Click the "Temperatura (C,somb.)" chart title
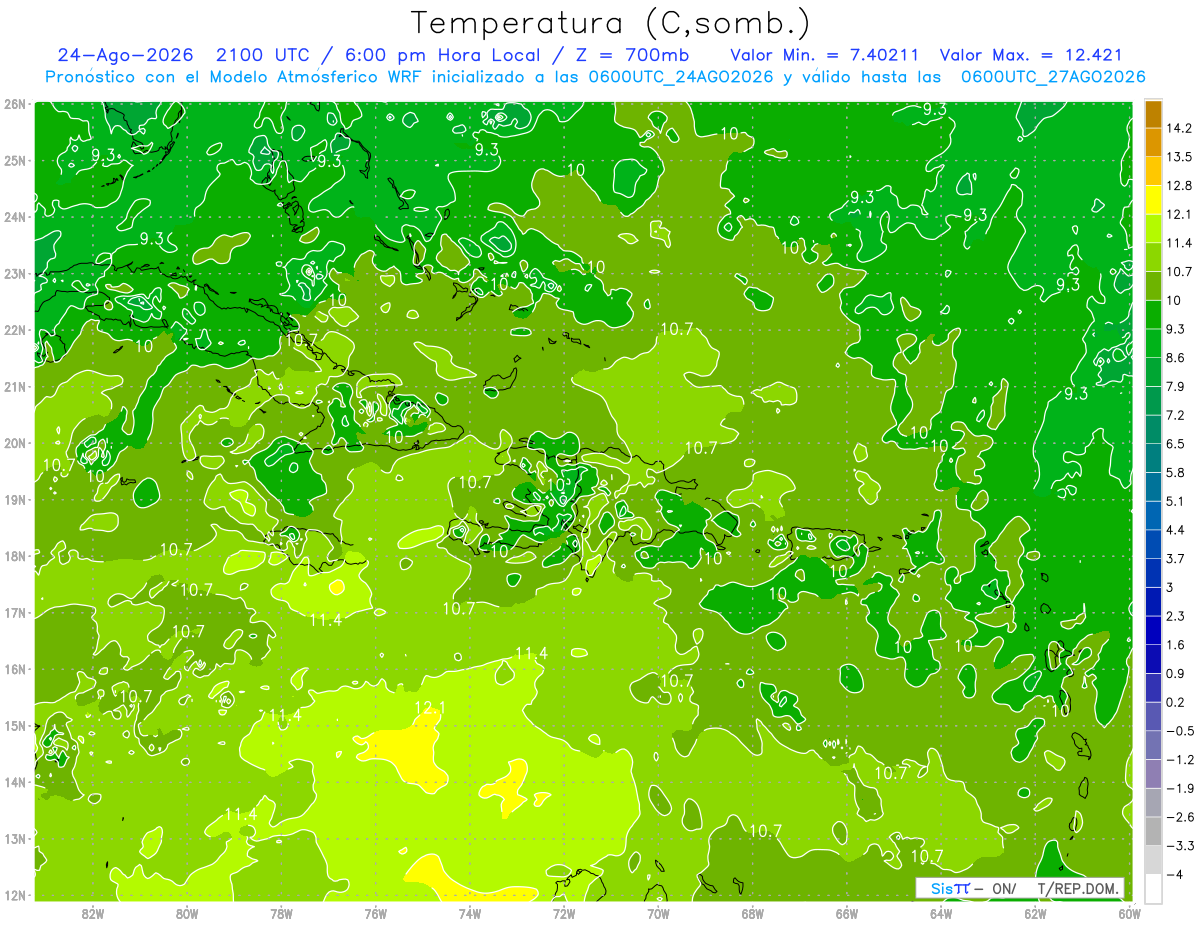The image size is (1200, 927). [x=610, y=22]
